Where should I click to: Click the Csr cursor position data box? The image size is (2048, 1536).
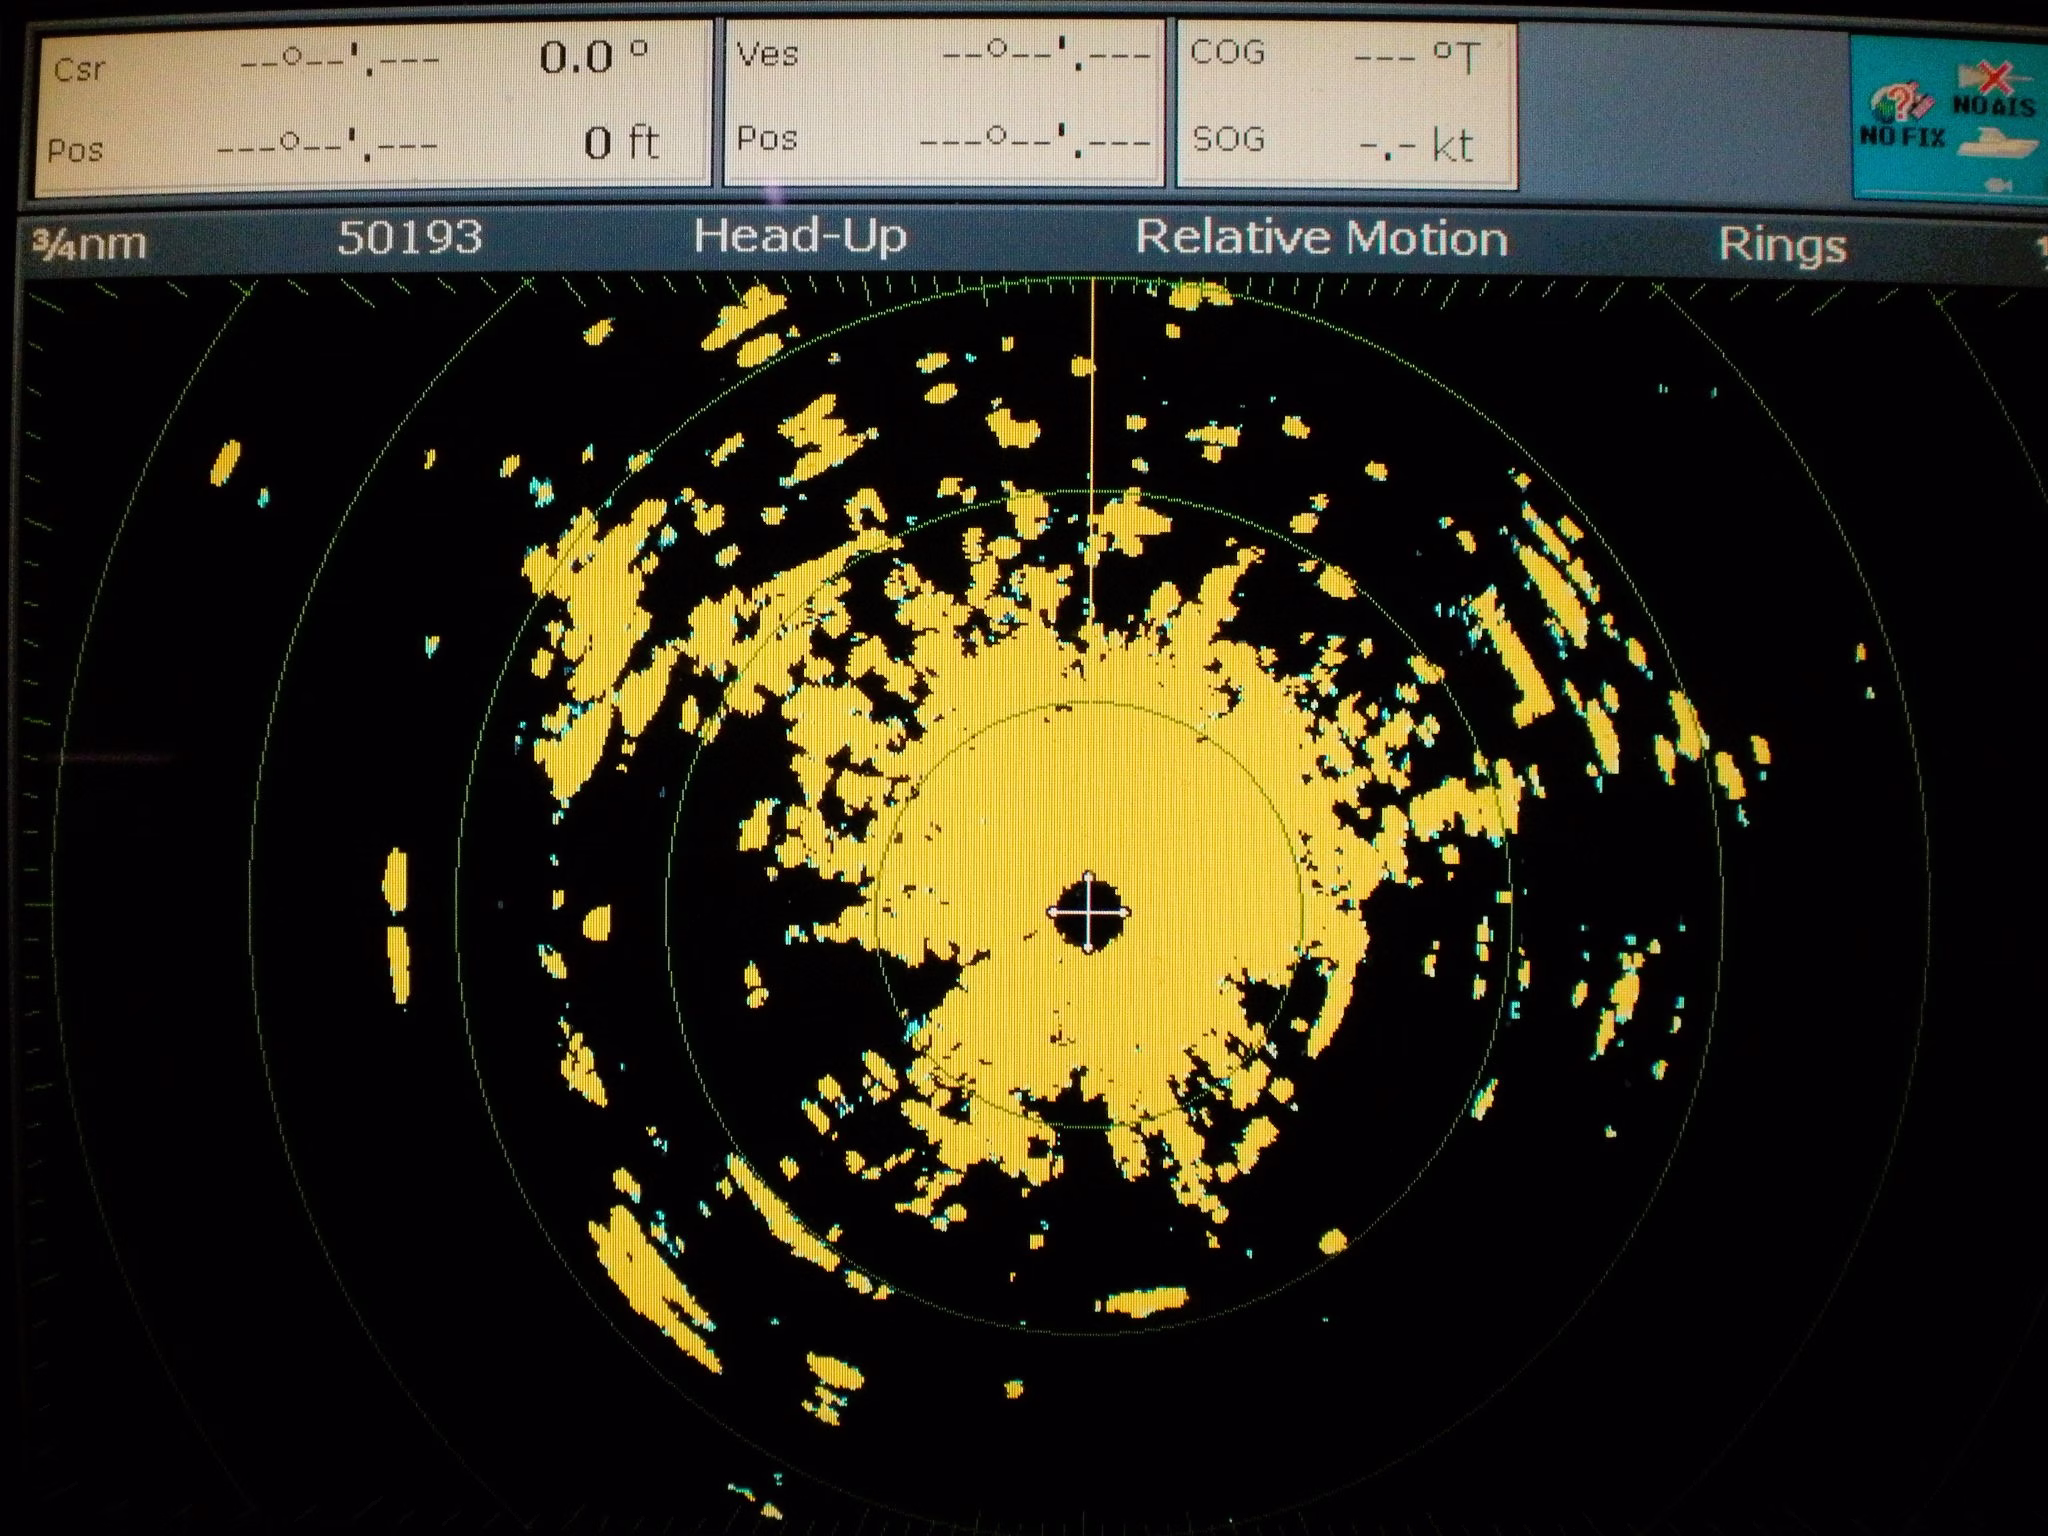point(372,105)
